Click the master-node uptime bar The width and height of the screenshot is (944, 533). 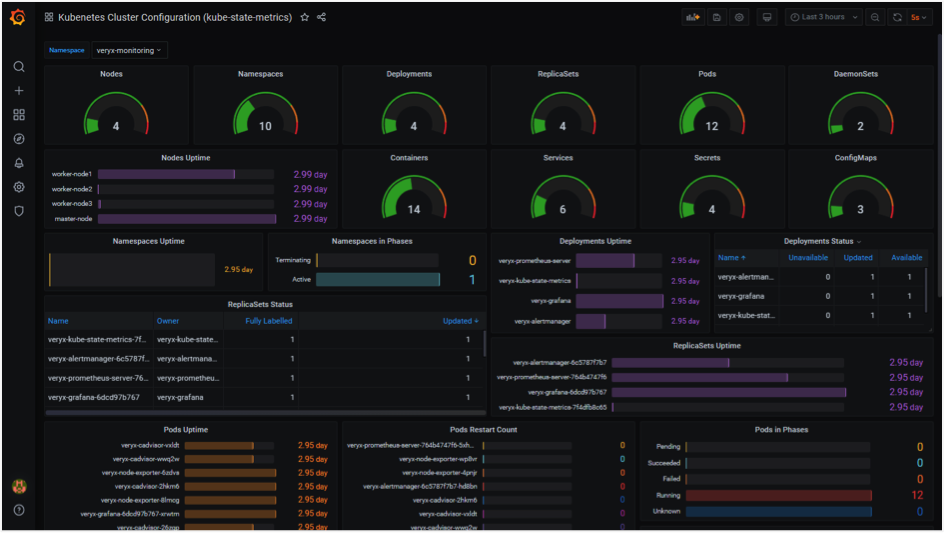click(x=187, y=219)
